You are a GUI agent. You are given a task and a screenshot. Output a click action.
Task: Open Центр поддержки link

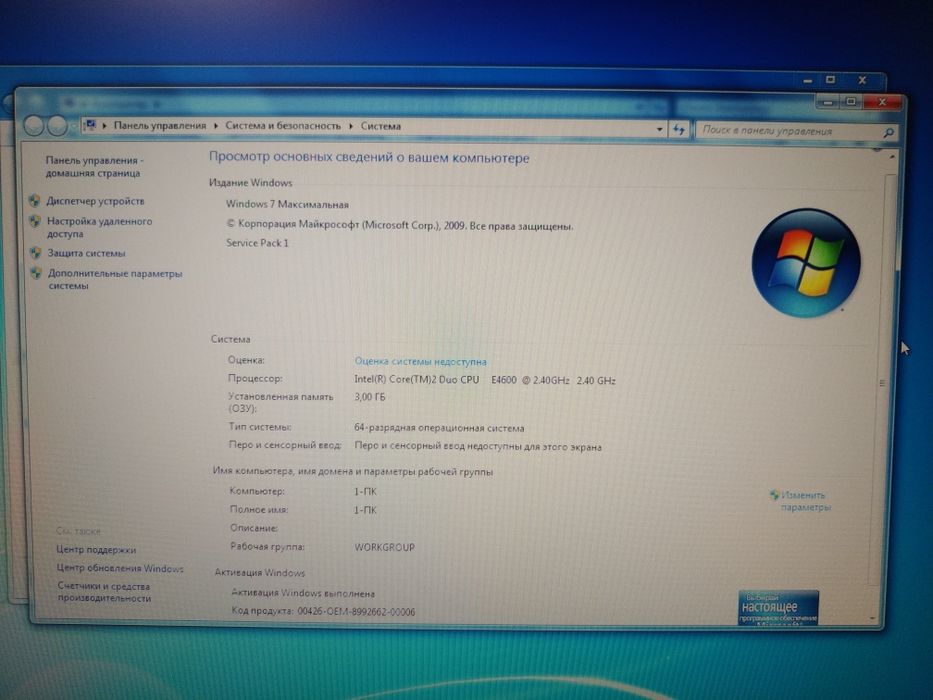[x=96, y=550]
